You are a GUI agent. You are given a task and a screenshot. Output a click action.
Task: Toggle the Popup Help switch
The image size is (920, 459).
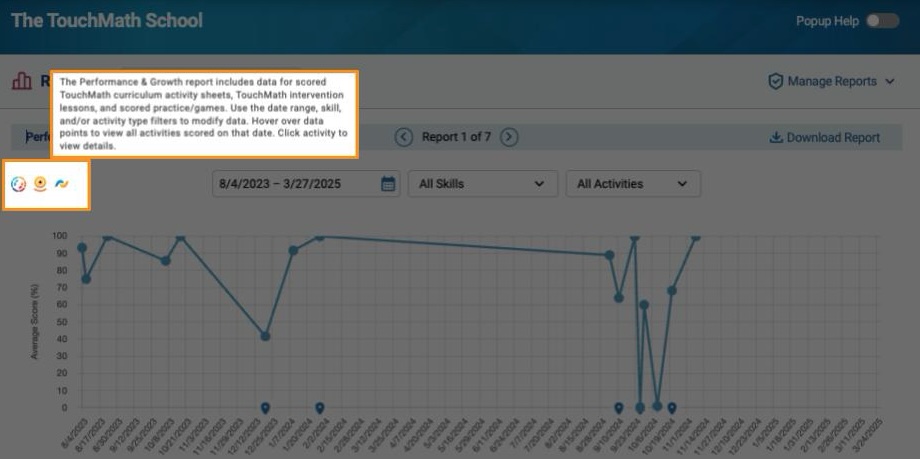coord(882,21)
